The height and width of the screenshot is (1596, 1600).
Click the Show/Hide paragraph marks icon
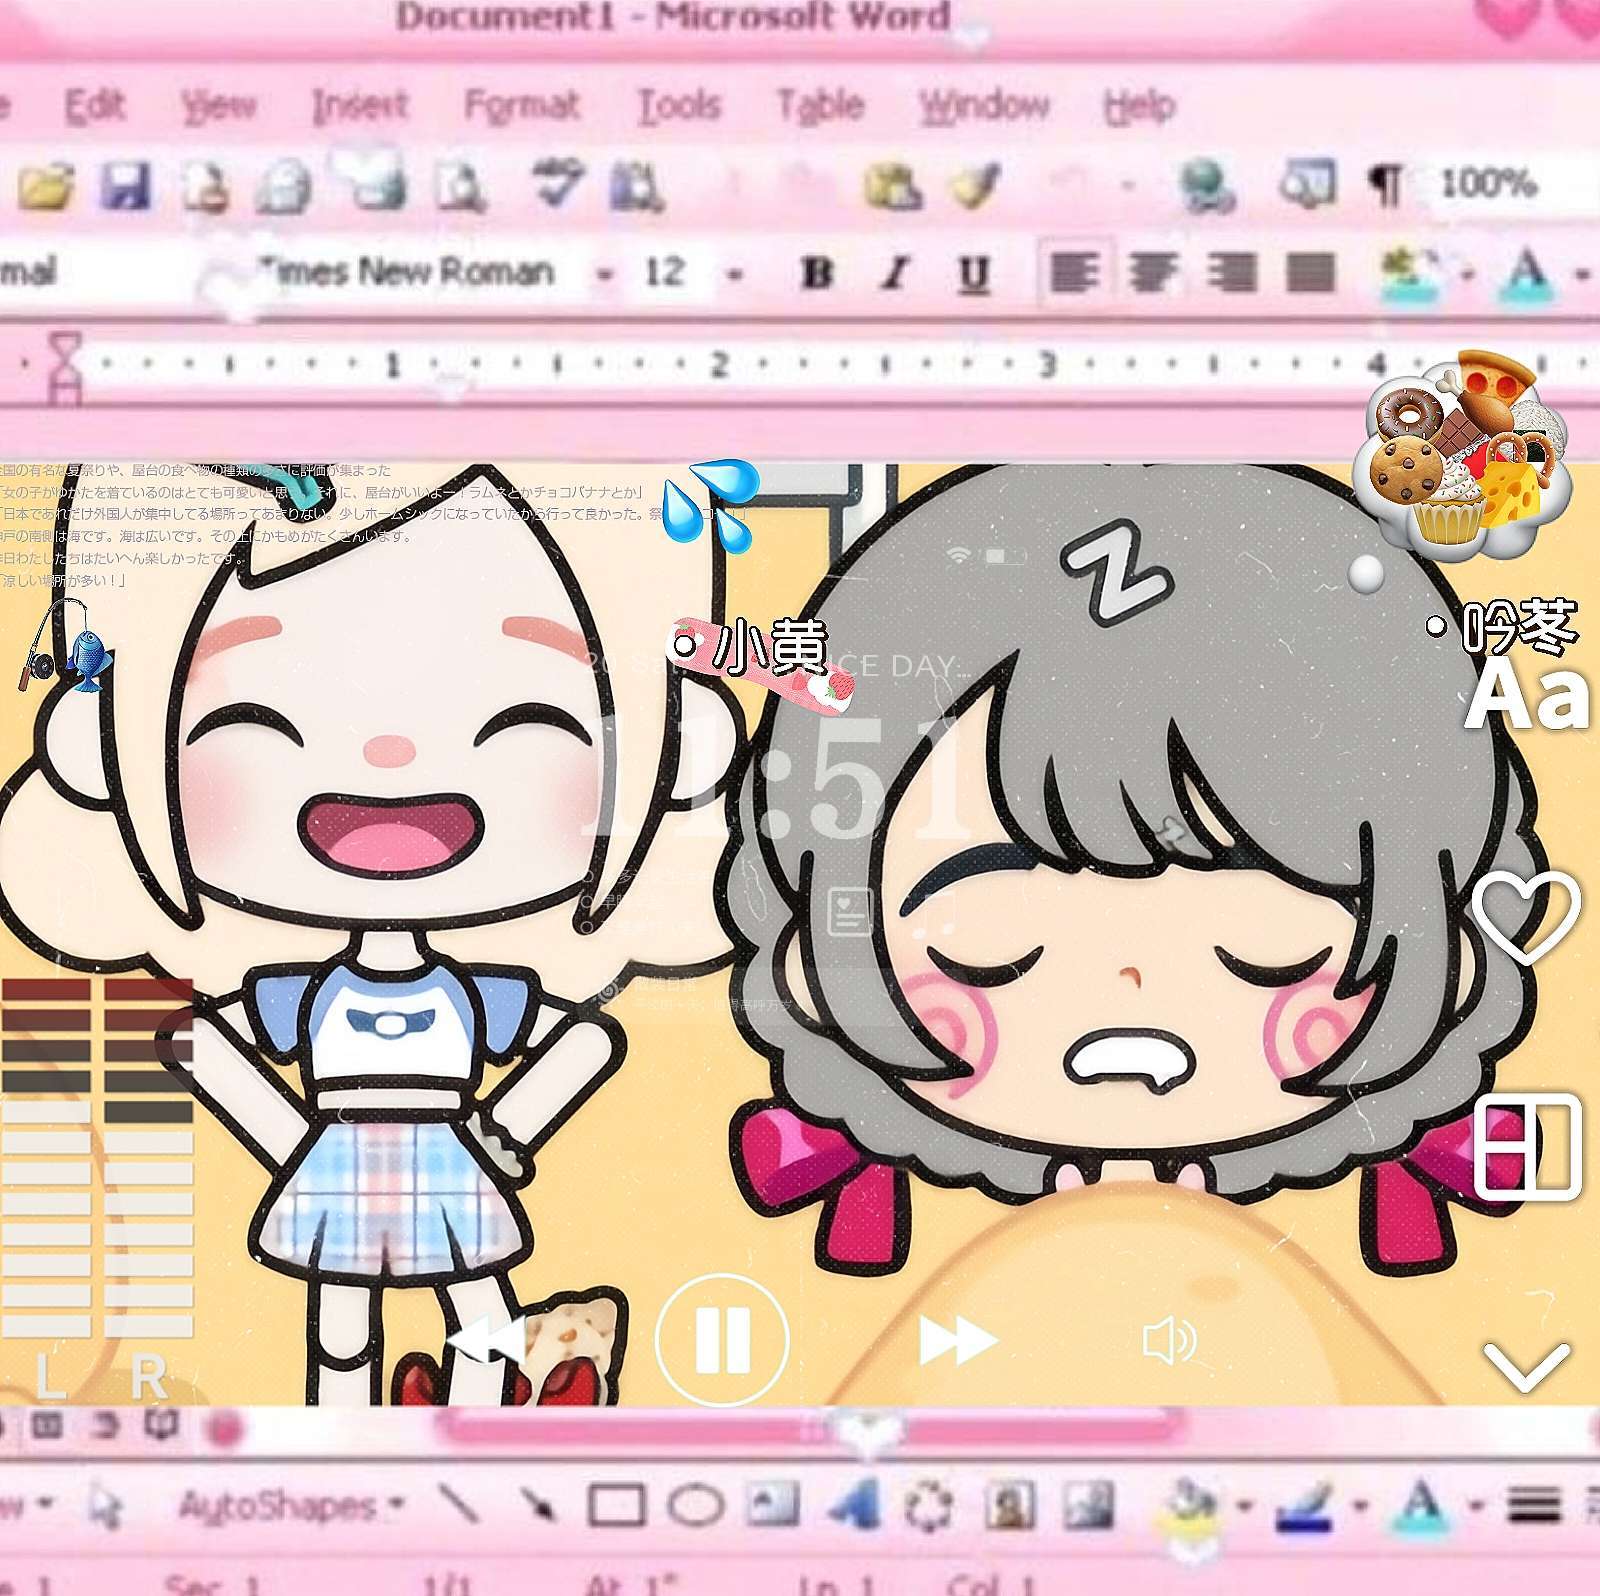coord(1385,184)
